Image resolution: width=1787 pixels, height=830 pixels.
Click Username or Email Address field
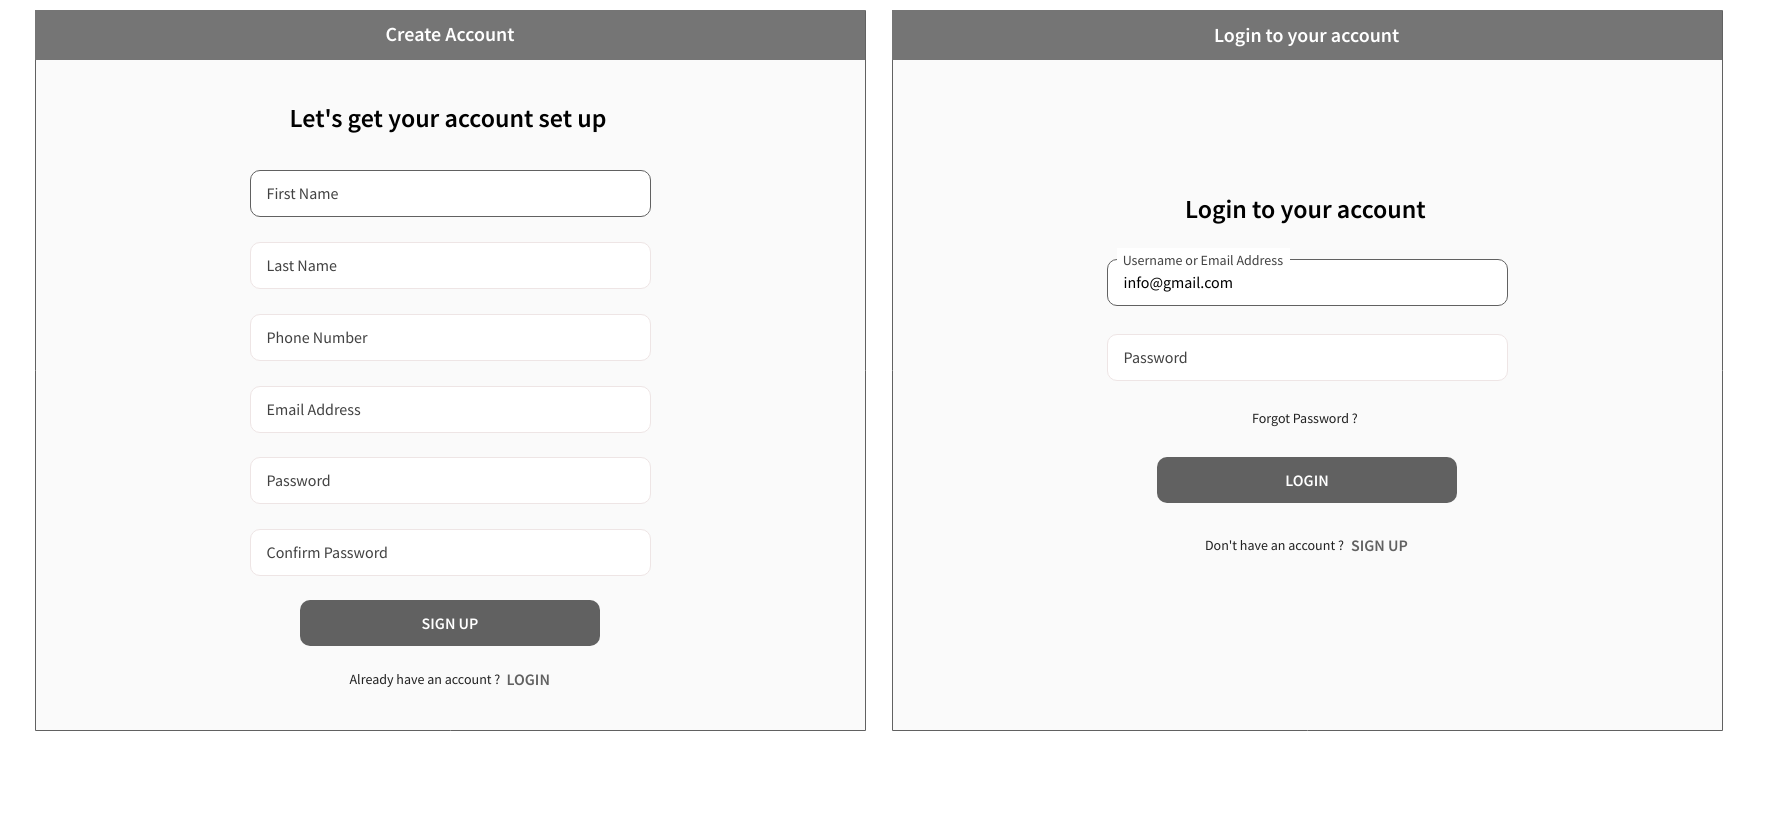1307,282
